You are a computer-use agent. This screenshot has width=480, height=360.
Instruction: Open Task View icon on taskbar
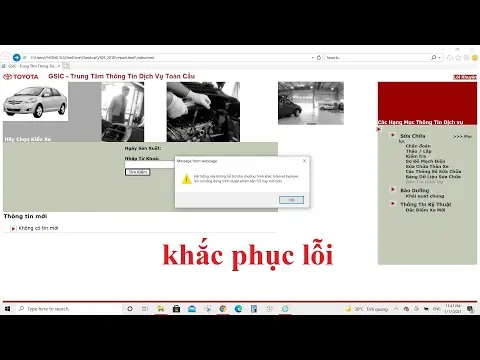(145, 309)
